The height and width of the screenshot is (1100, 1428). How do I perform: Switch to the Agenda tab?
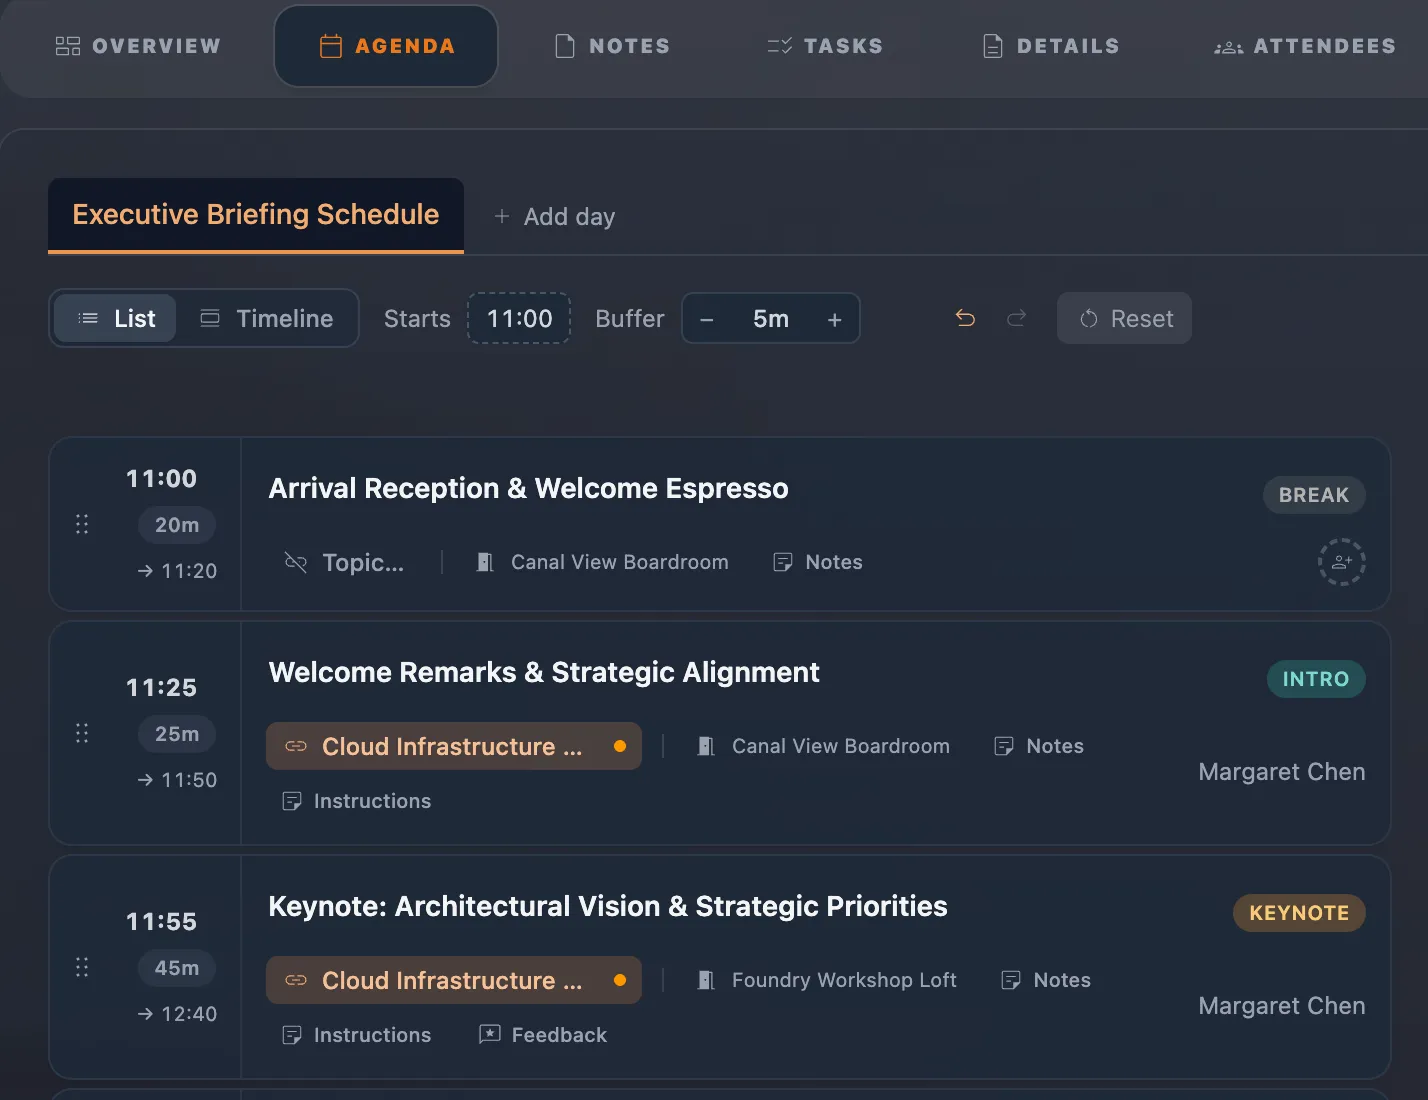386,46
